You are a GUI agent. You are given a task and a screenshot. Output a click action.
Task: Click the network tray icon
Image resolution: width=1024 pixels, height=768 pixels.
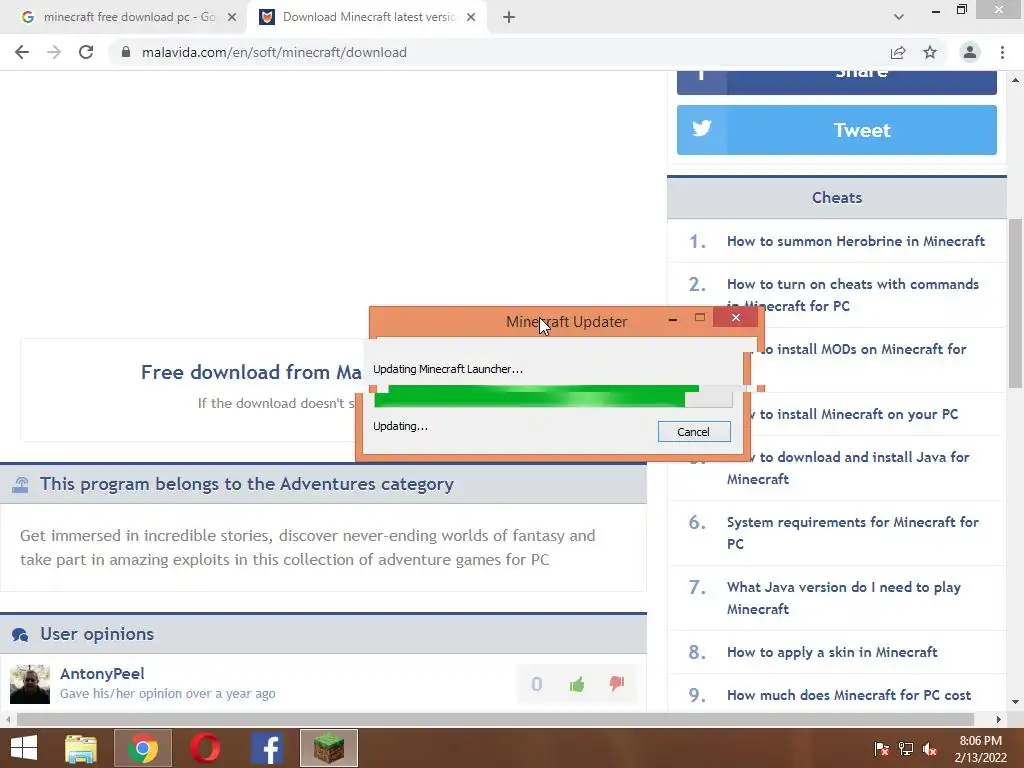[906, 749]
